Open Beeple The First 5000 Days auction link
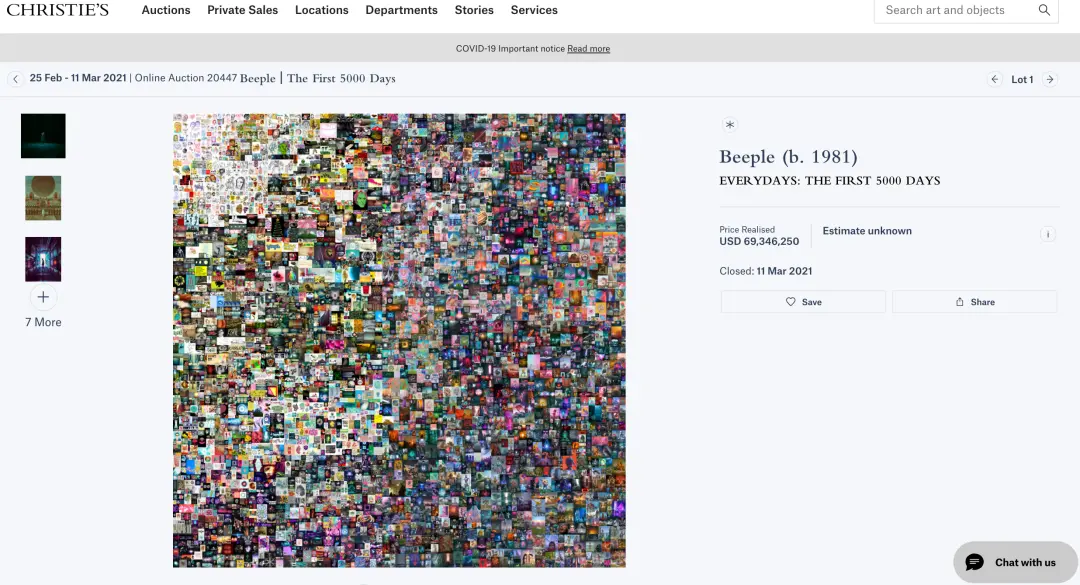The height and width of the screenshot is (585, 1080). 318,79
